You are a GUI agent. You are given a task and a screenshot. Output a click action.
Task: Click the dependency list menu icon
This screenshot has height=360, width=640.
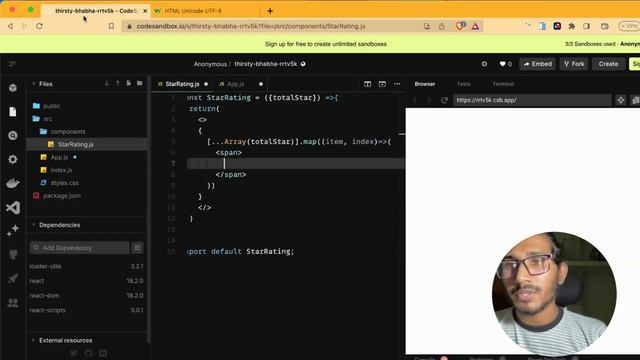(x=138, y=248)
